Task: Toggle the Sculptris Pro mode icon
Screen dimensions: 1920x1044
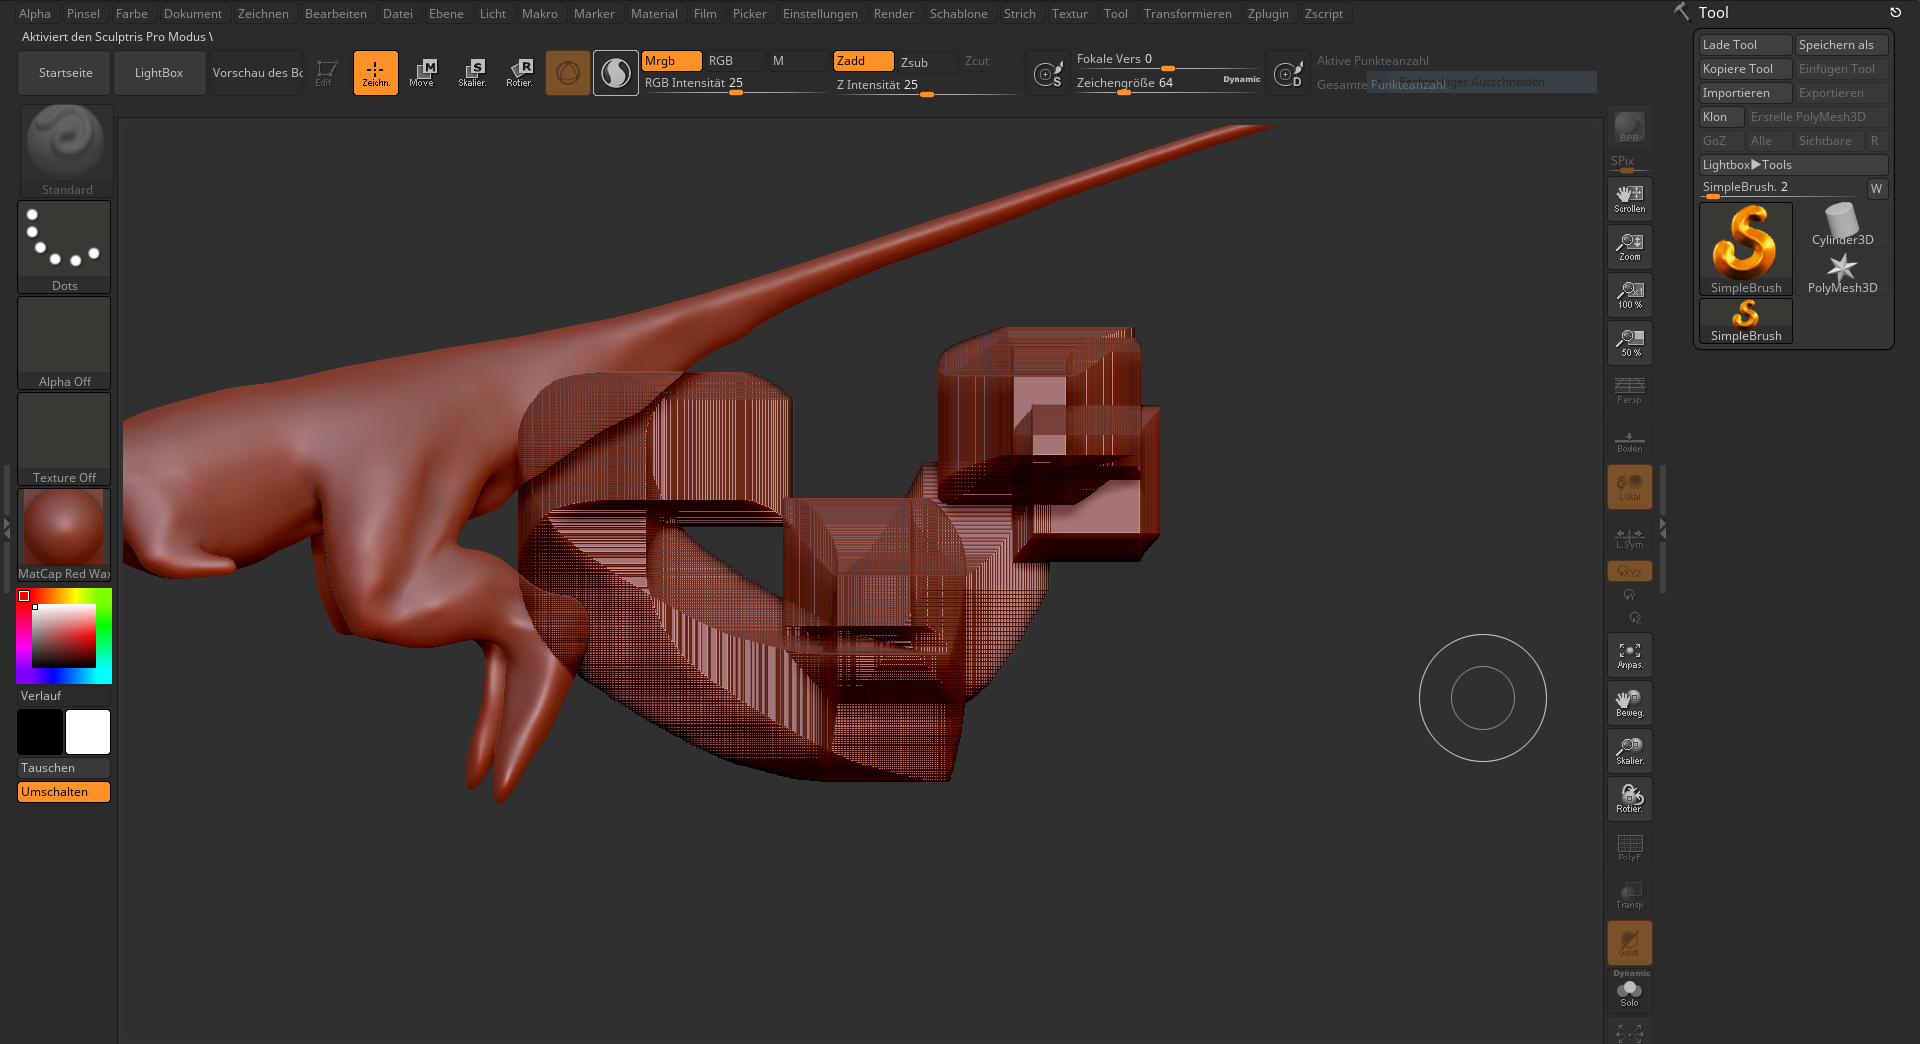Action: 568,73
